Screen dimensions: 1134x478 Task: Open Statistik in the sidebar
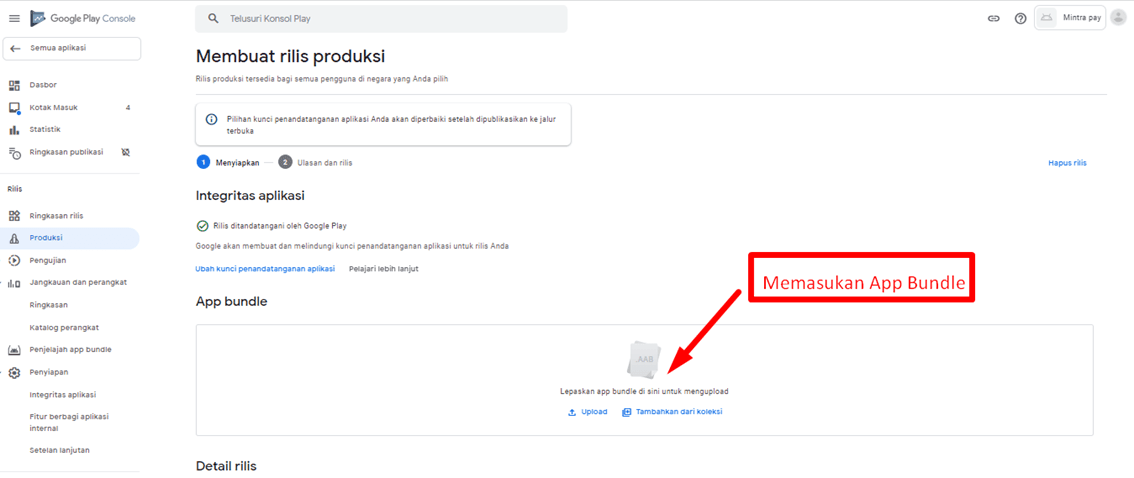point(45,129)
